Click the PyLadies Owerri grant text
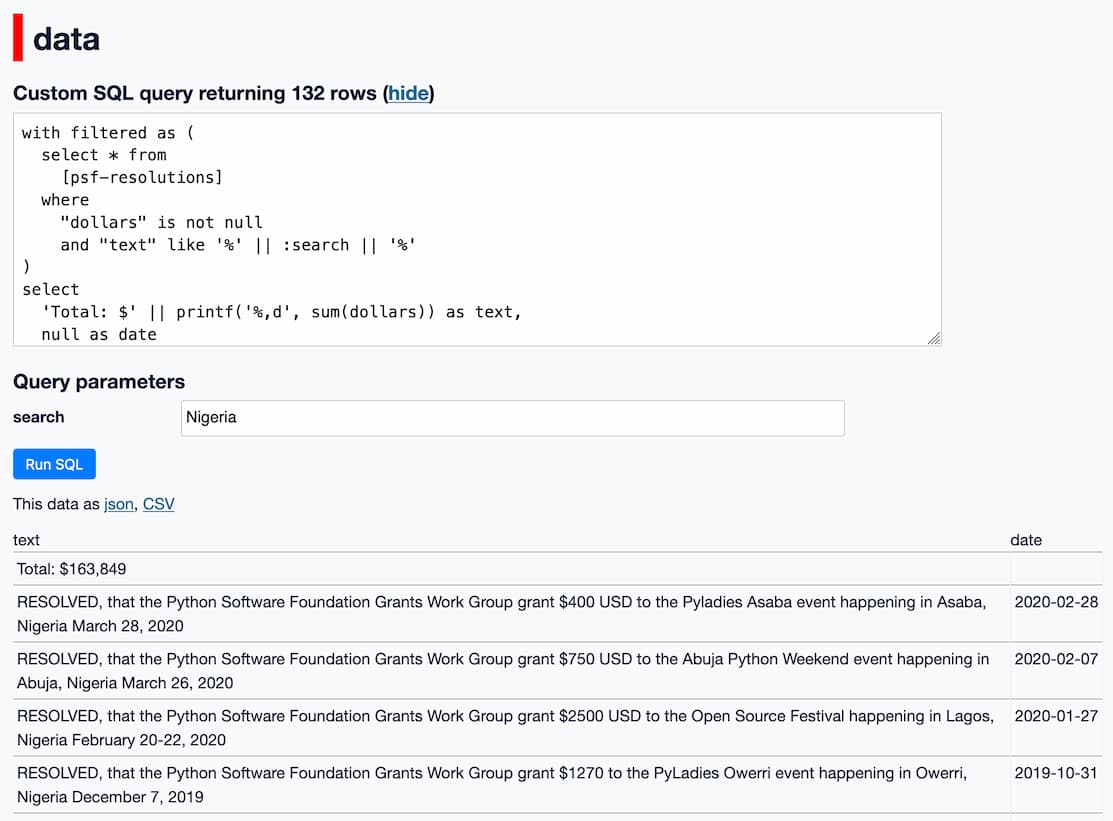 click(491, 784)
